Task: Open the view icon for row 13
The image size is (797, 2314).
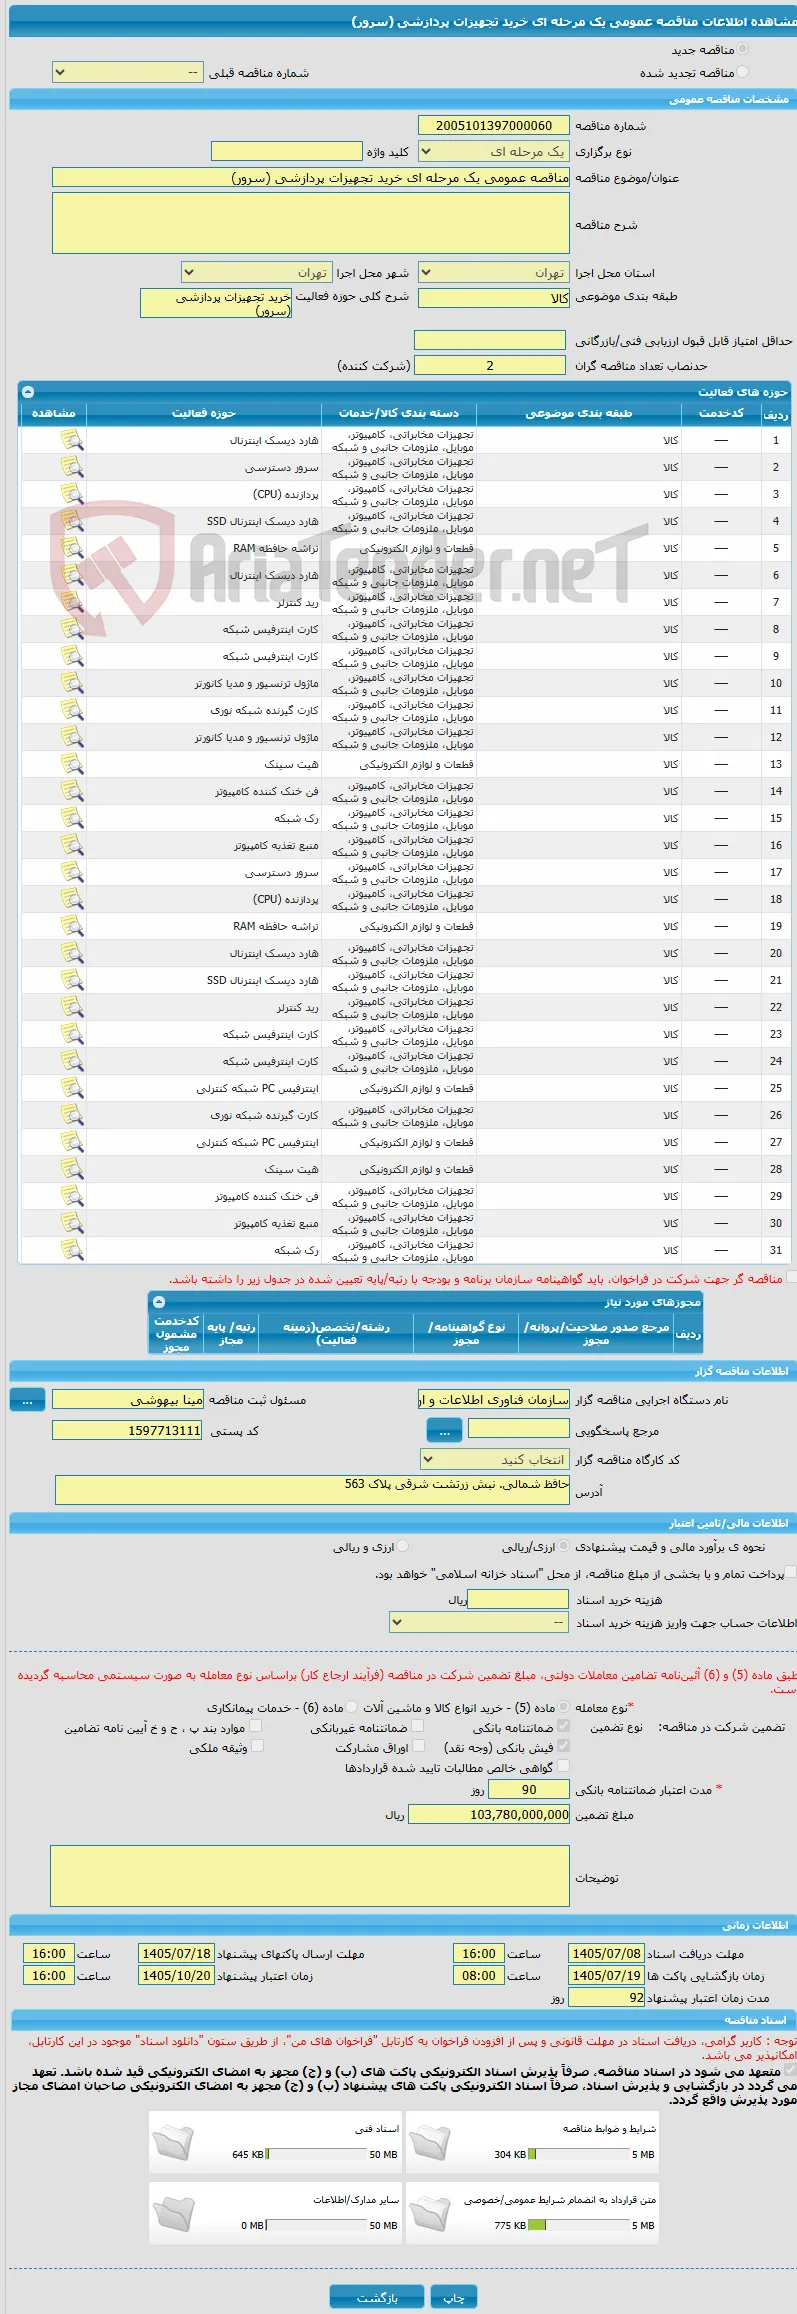Action: point(71,764)
